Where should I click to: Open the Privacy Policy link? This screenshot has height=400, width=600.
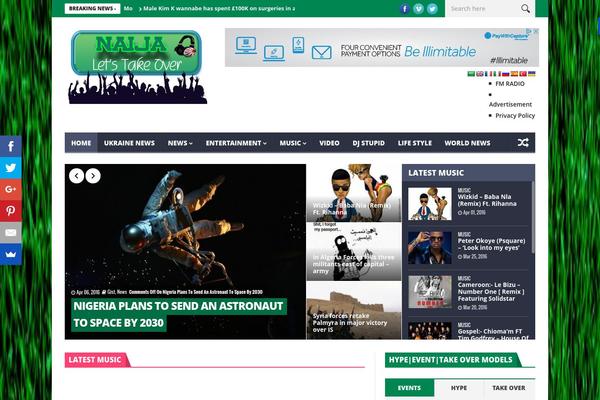point(515,116)
